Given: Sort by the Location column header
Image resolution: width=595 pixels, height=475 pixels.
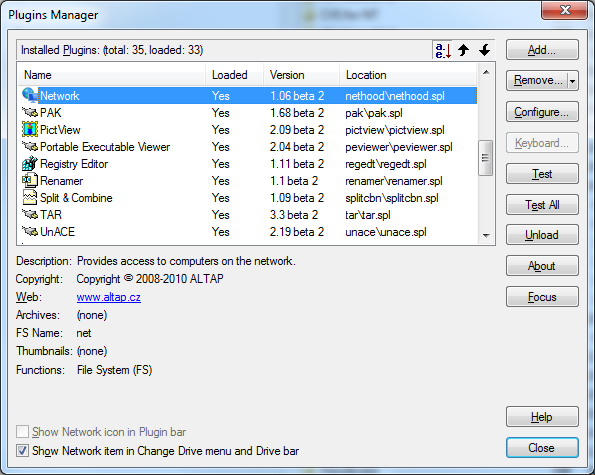Looking at the screenshot, I should [x=408, y=75].
